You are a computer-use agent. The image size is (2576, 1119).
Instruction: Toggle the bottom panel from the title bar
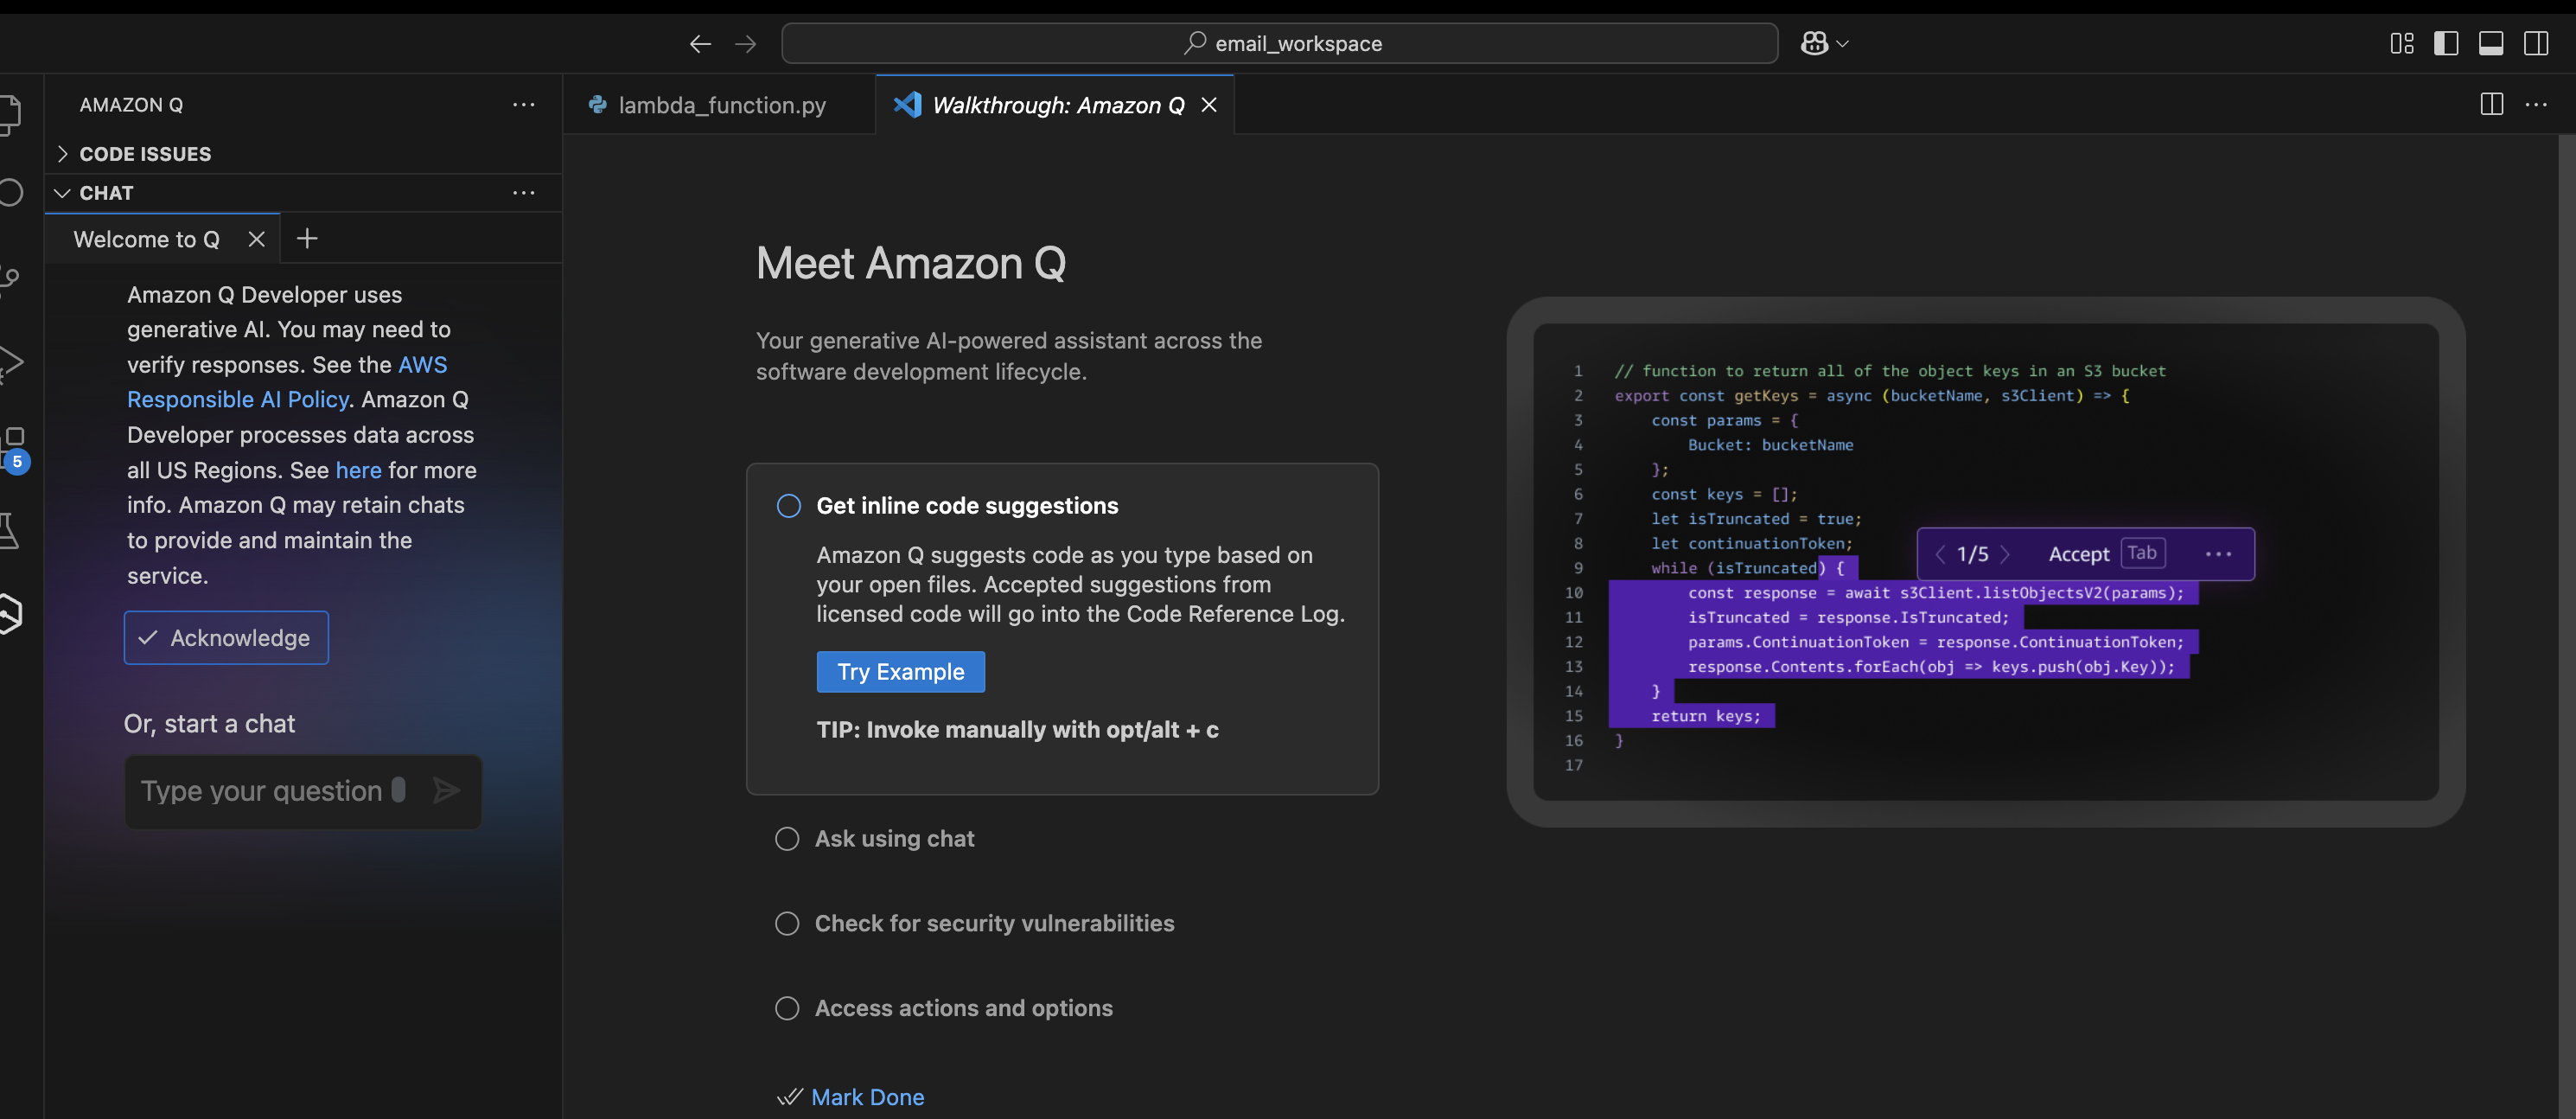point(2492,43)
